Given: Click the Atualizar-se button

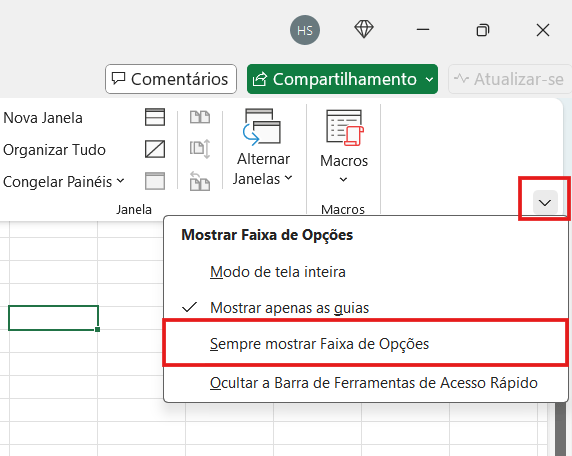Looking at the screenshot, I should pos(509,79).
